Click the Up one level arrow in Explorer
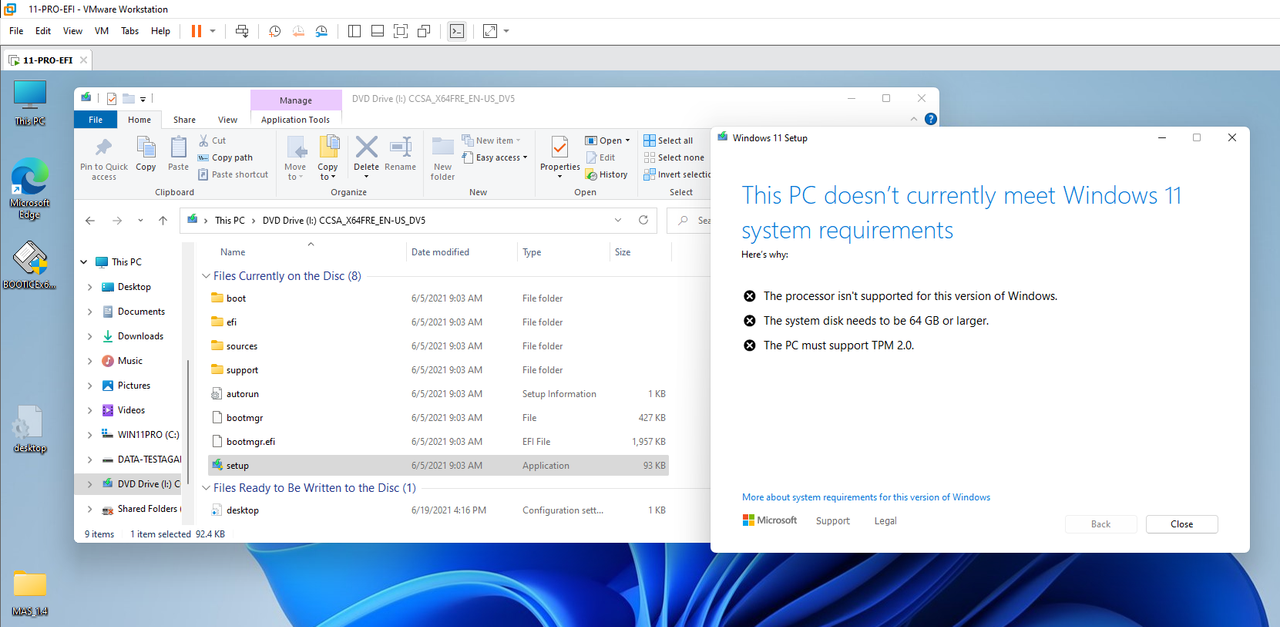The image size is (1280, 627). tap(162, 220)
